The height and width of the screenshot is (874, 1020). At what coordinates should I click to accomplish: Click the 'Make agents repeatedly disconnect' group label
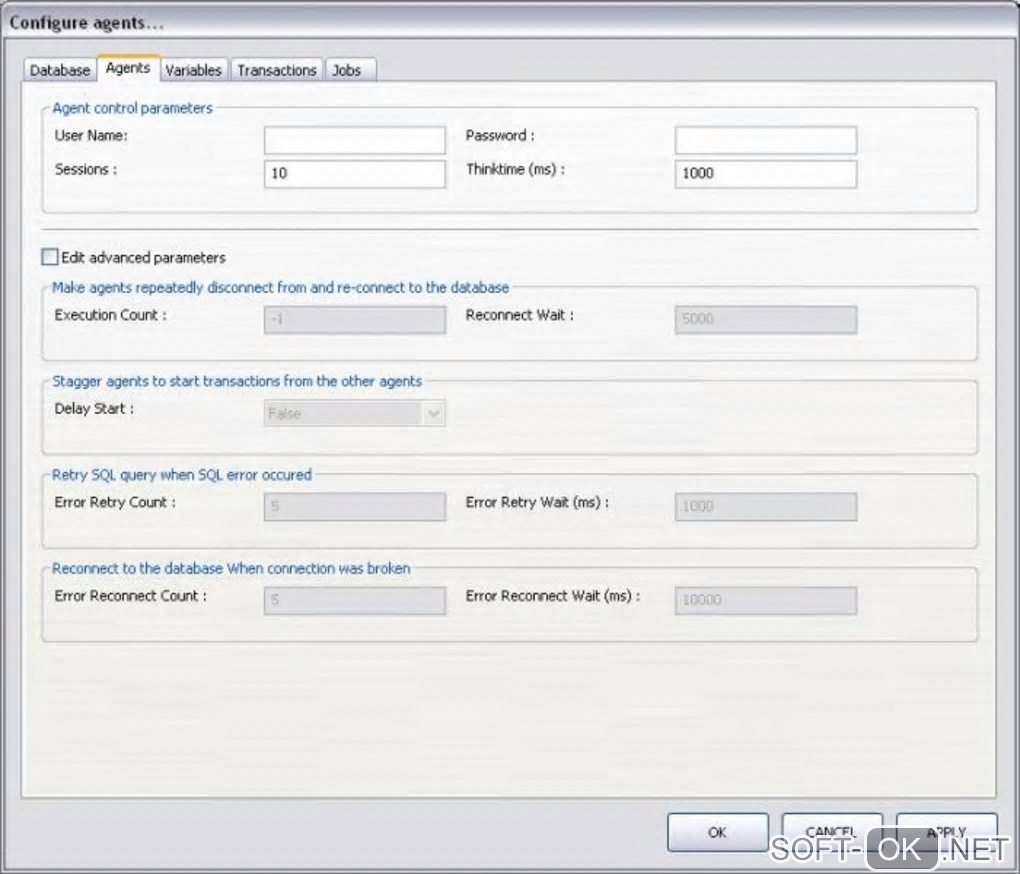pyautogui.click(x=280, y=287)
